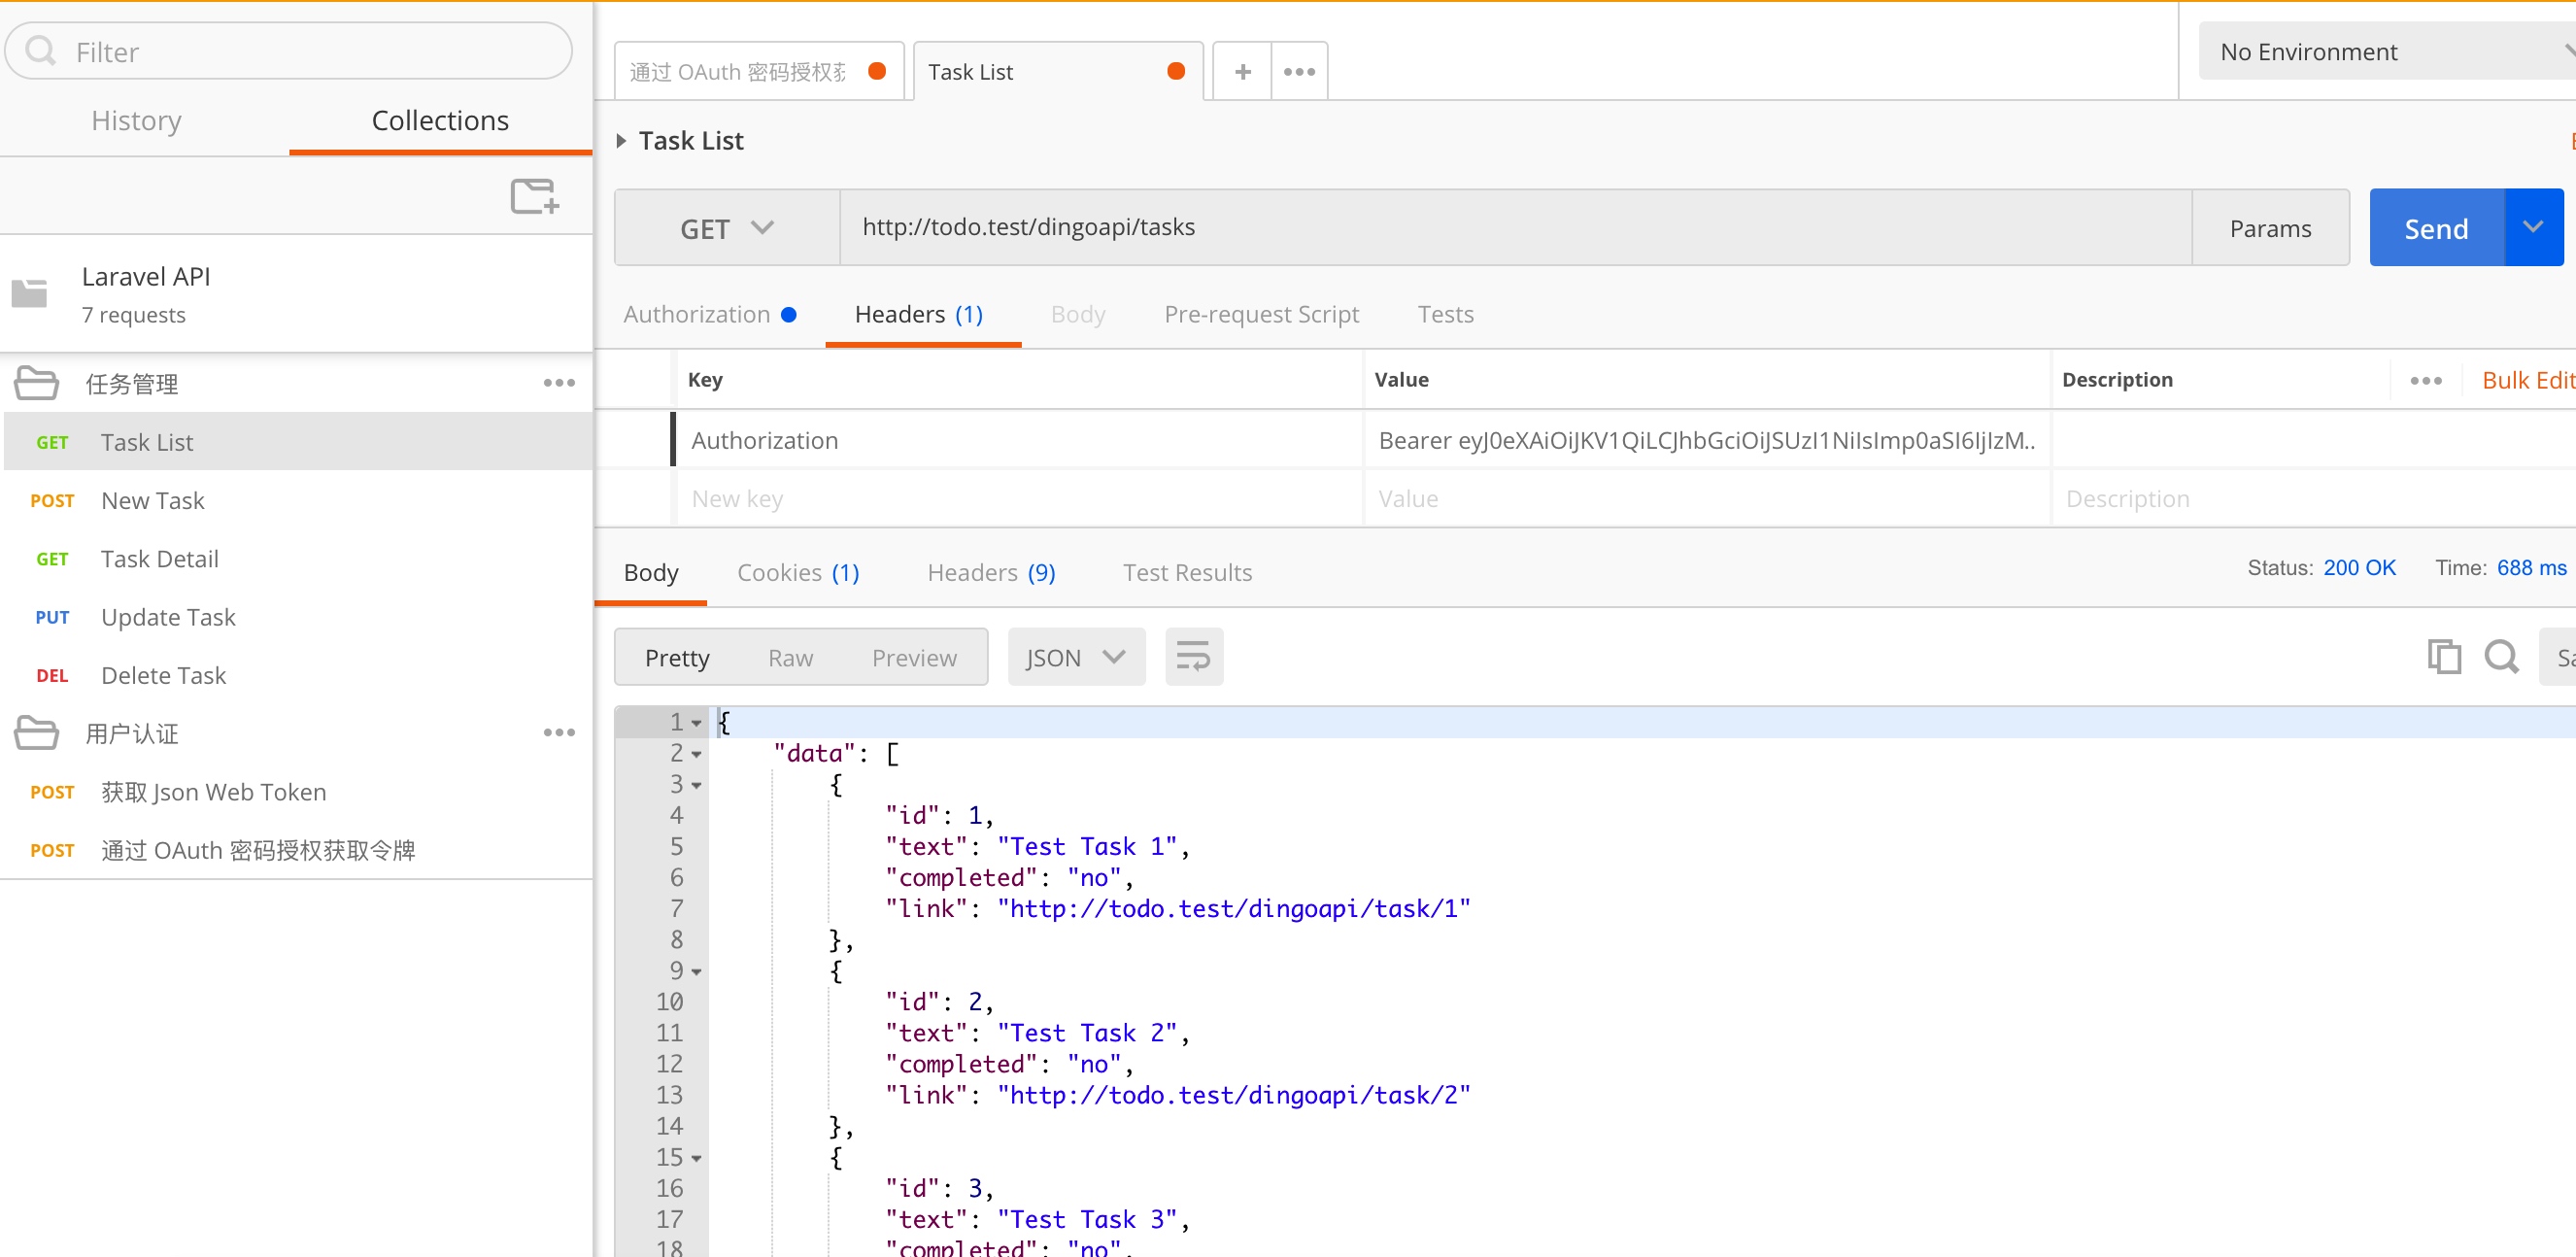The image size is (2576, 1257).
Task: Click the request URL field
Action: (1516, 228)
